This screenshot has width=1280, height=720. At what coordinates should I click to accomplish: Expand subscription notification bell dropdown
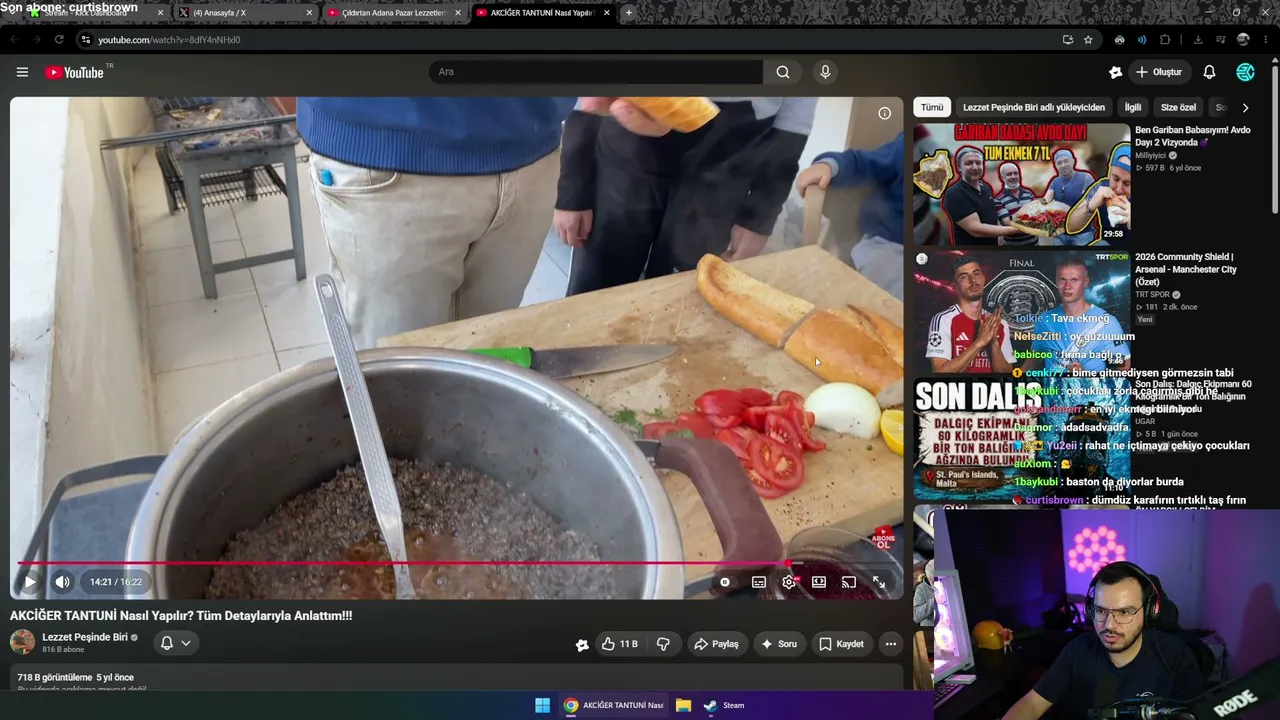pos(175,643)
